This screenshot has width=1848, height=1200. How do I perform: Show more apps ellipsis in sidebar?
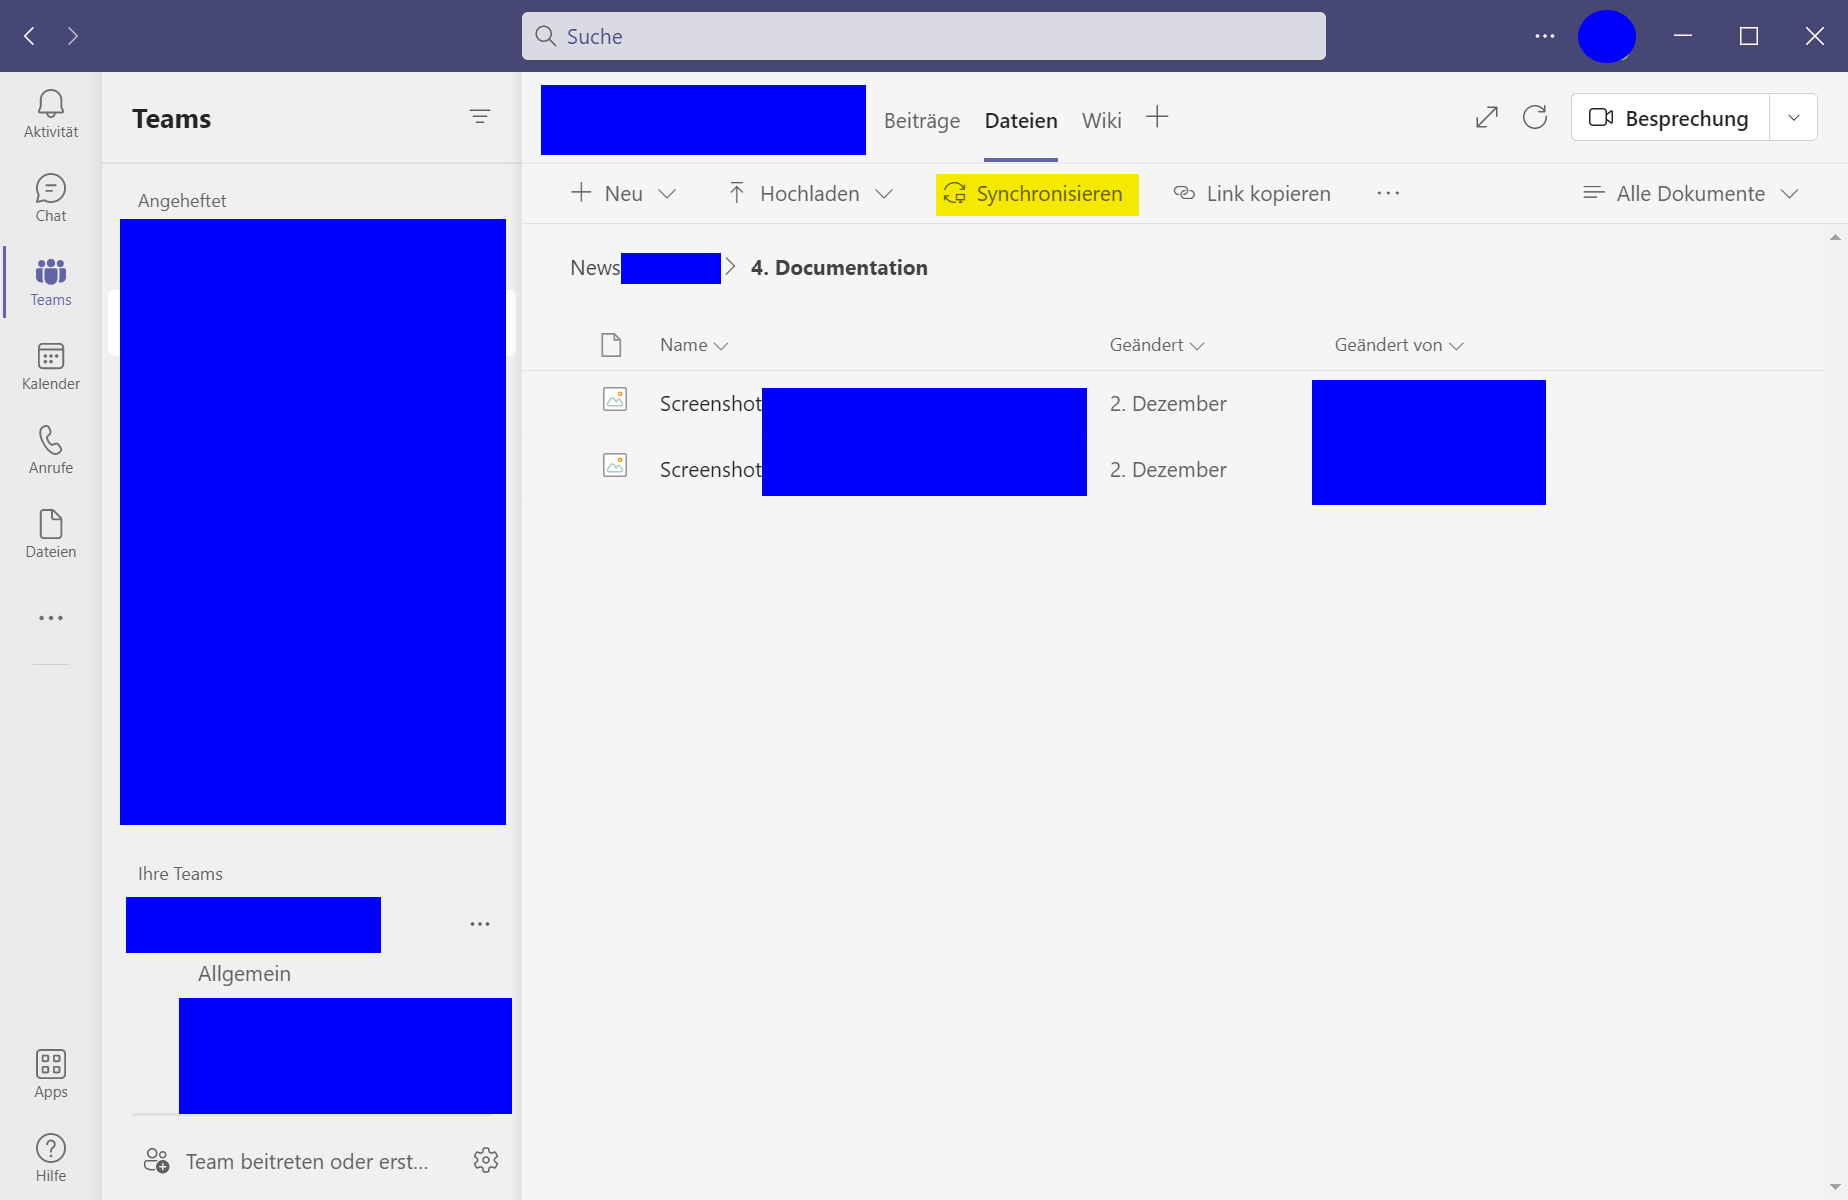(51, 618)
